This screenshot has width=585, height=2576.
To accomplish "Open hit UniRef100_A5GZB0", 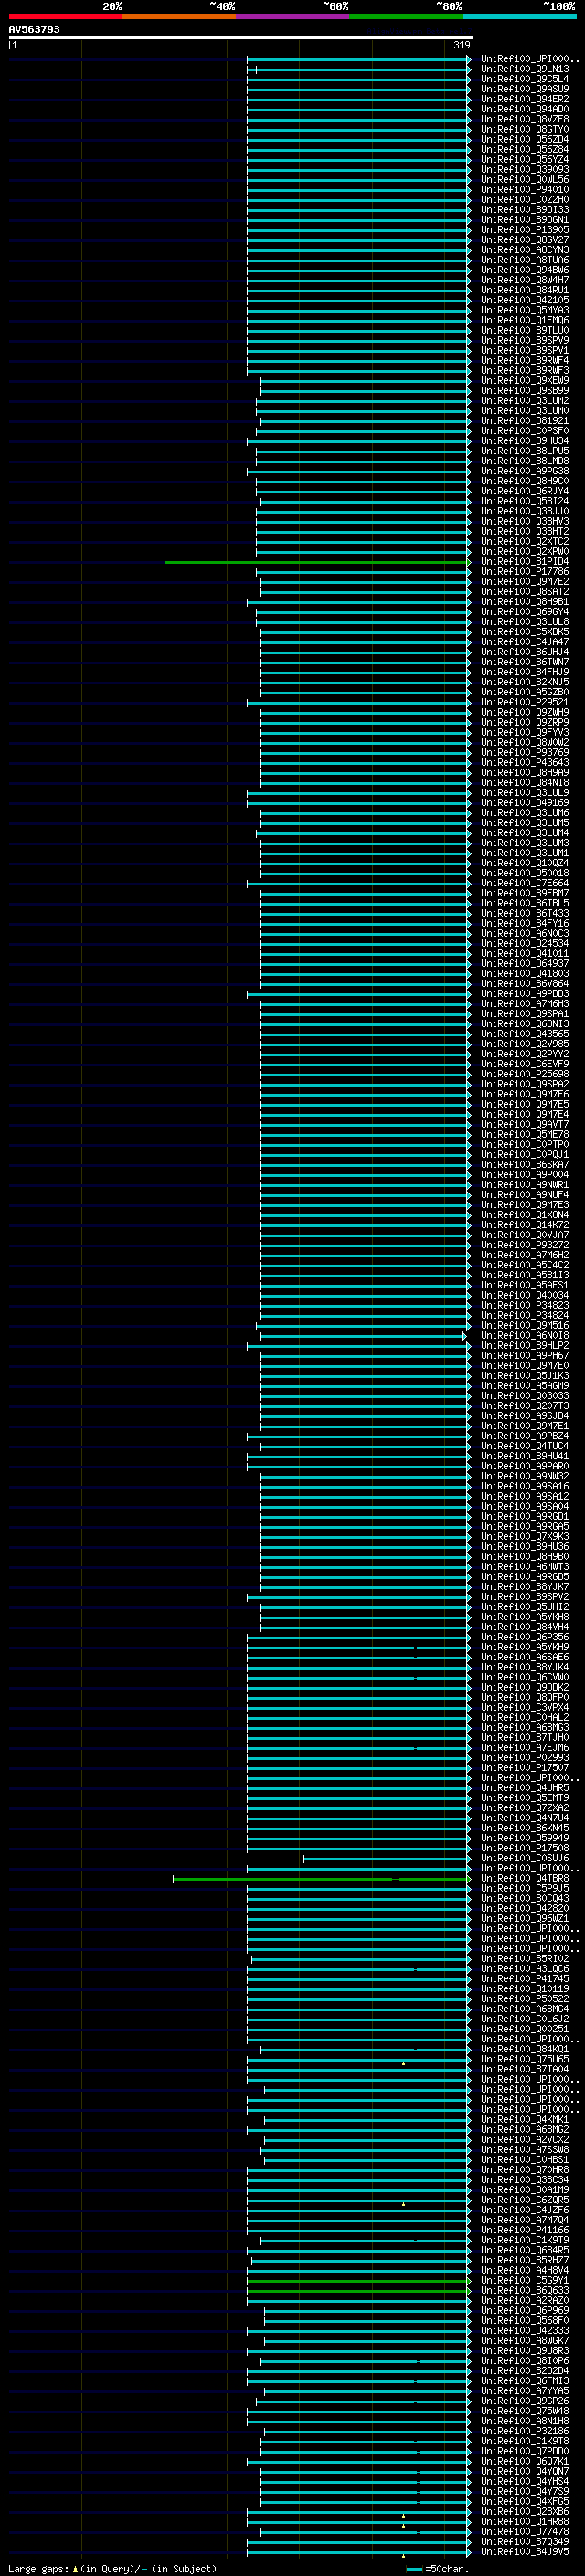I will click(x=524, y=692).
